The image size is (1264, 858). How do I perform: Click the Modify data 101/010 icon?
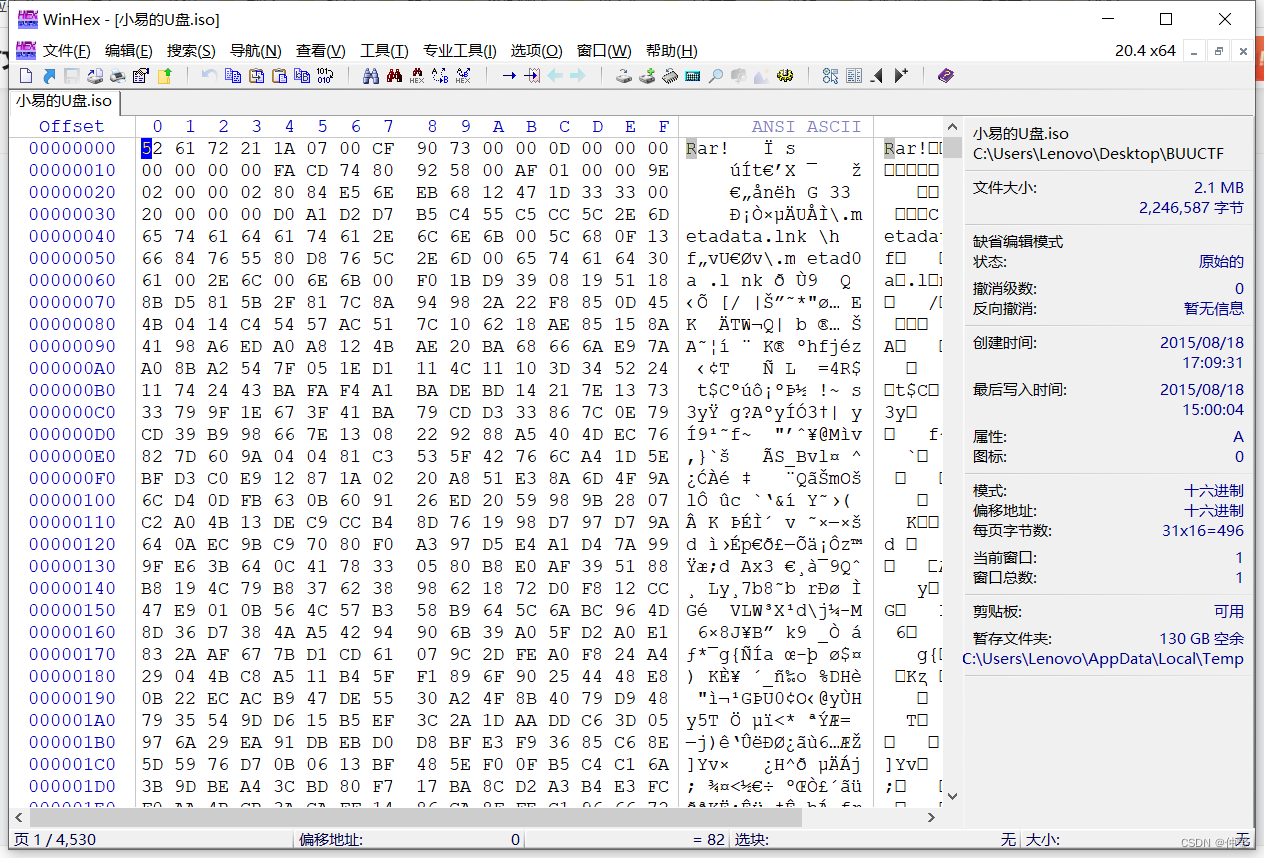coord(325,75)
